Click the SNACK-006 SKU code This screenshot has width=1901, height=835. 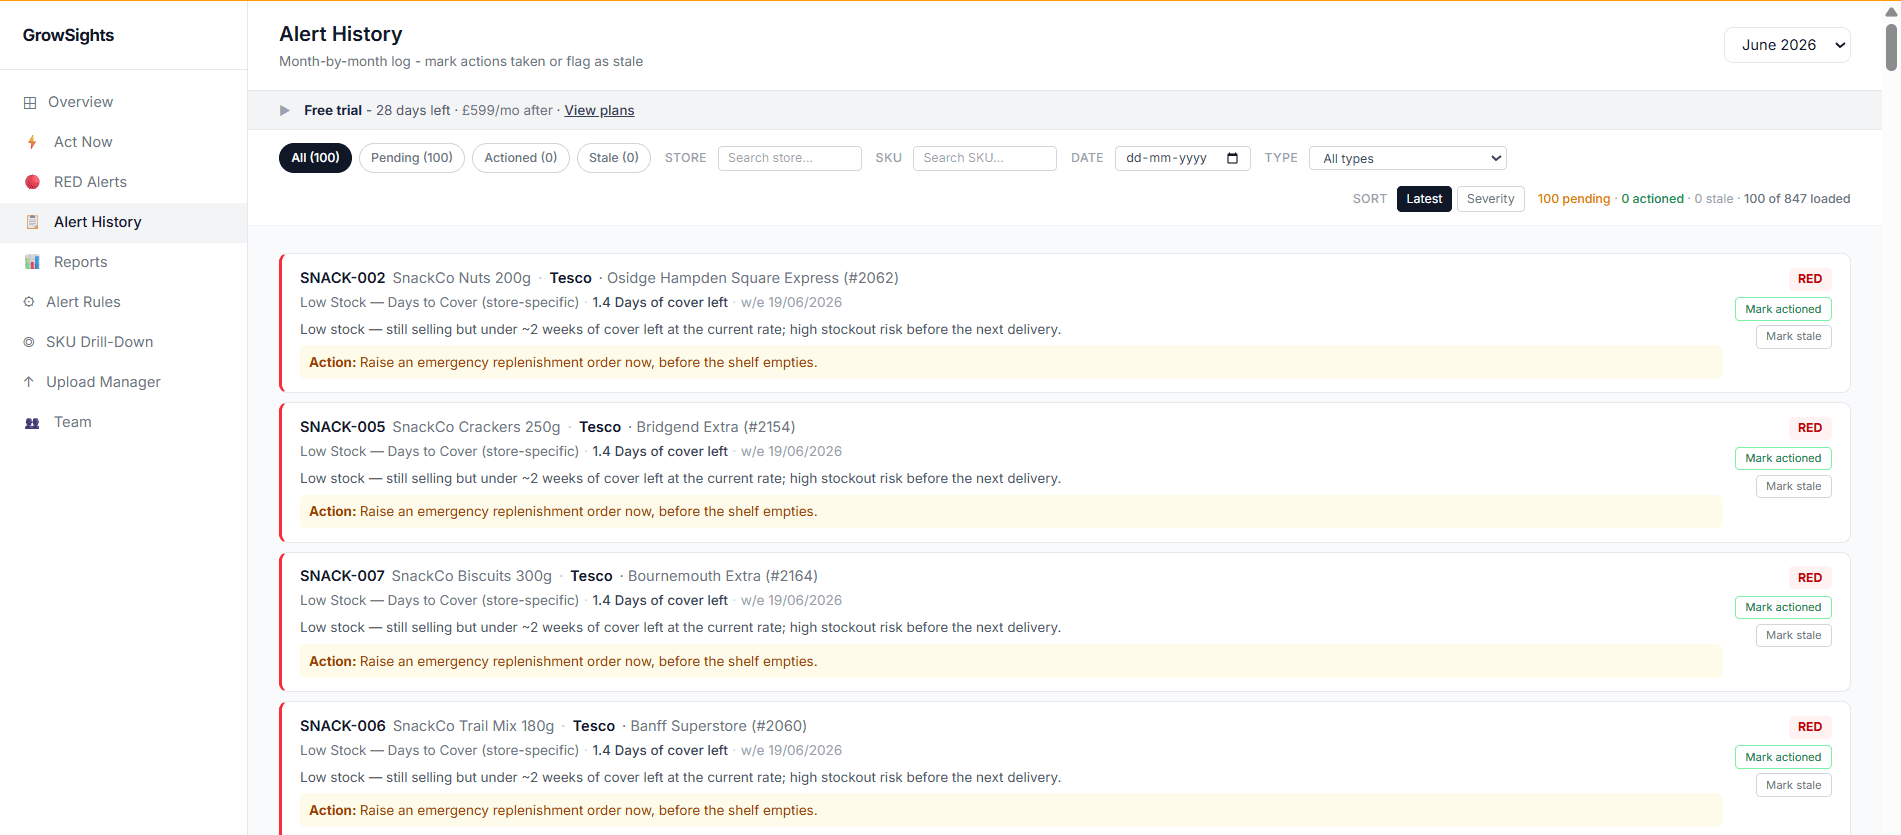click(x=343, y=726)
